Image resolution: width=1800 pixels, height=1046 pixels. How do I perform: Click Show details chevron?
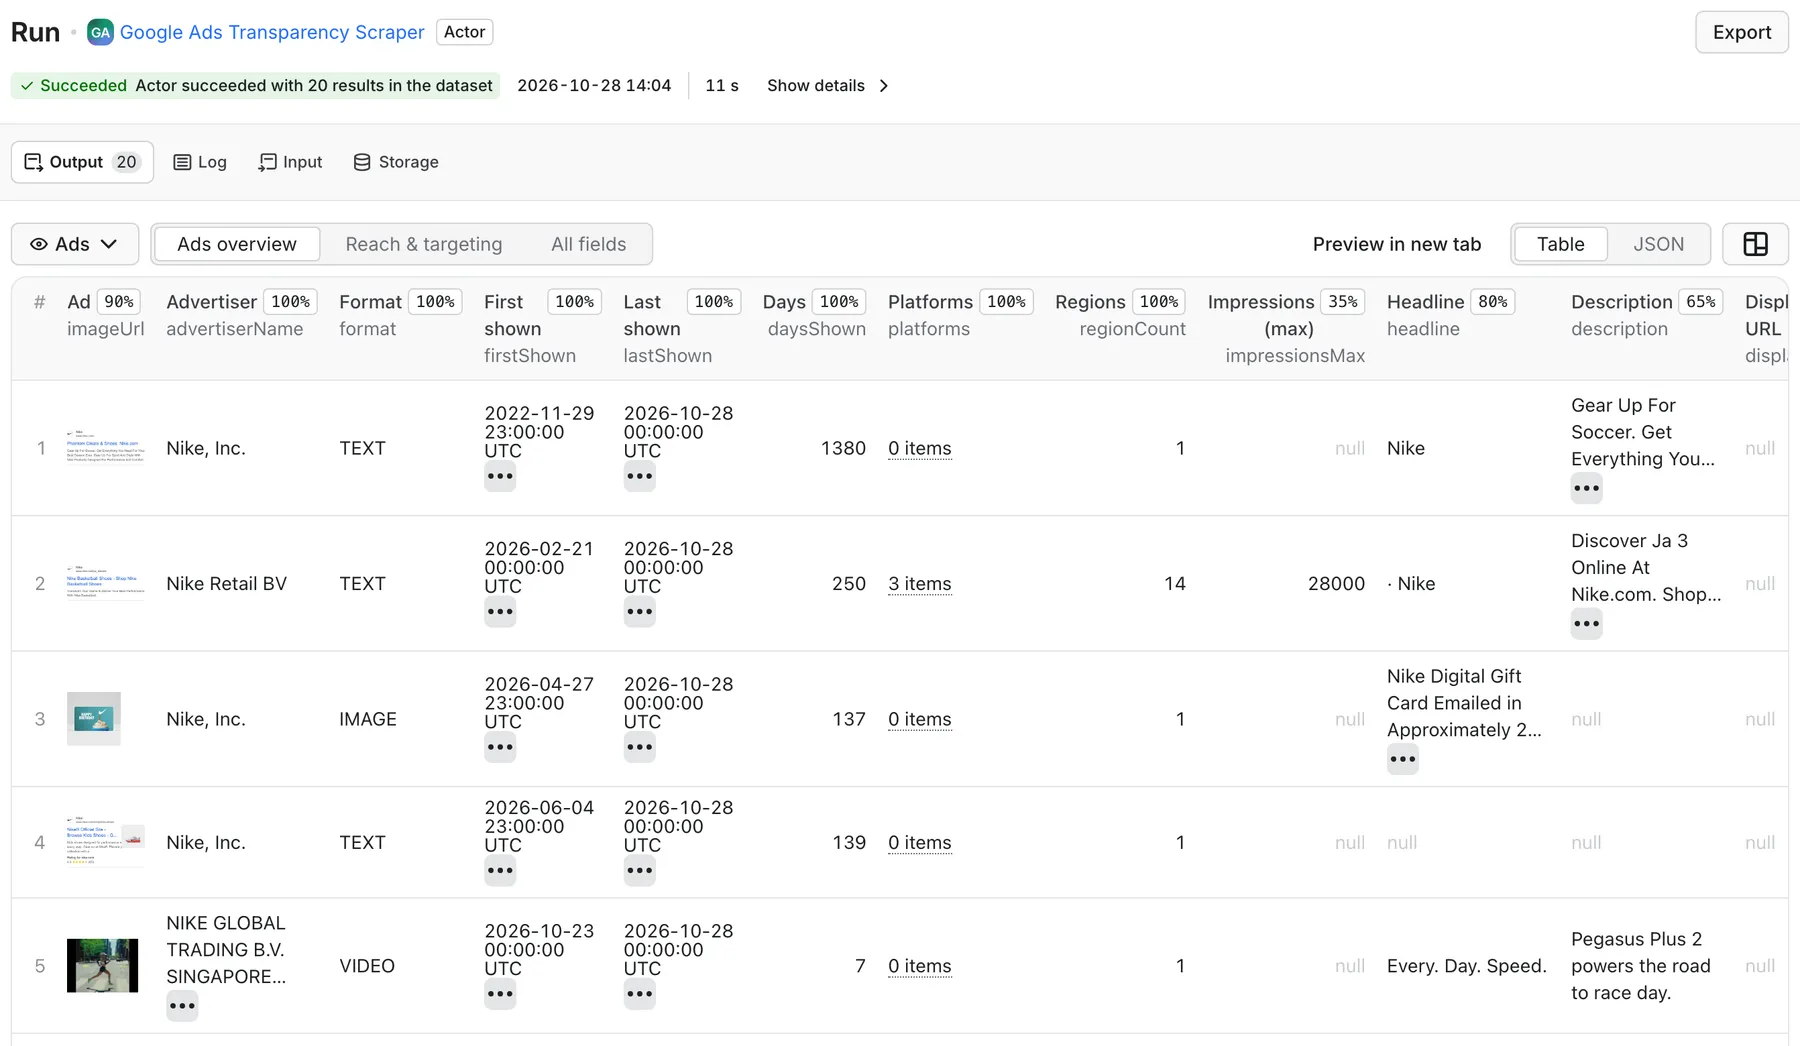(x=884, y=86)
